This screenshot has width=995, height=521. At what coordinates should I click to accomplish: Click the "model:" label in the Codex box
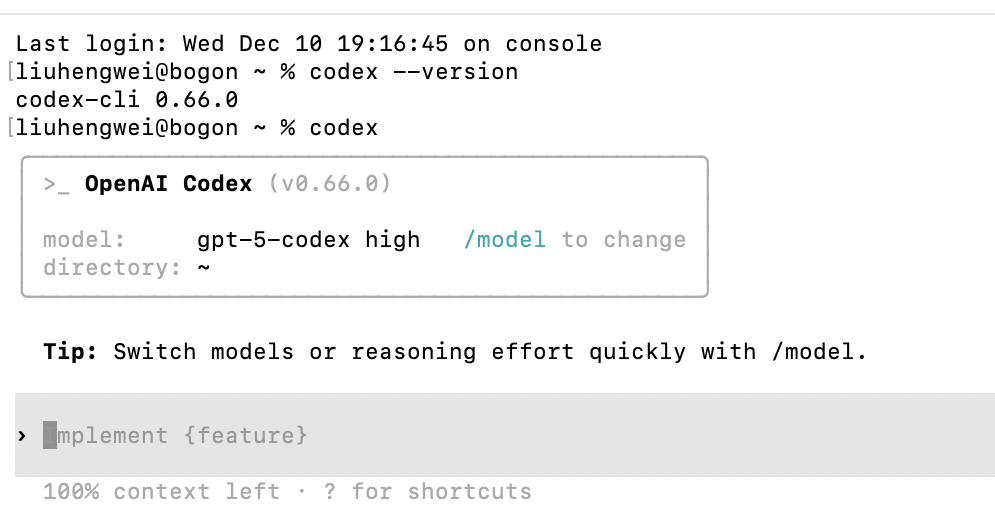pyautogui.click(x=84, y=240)
